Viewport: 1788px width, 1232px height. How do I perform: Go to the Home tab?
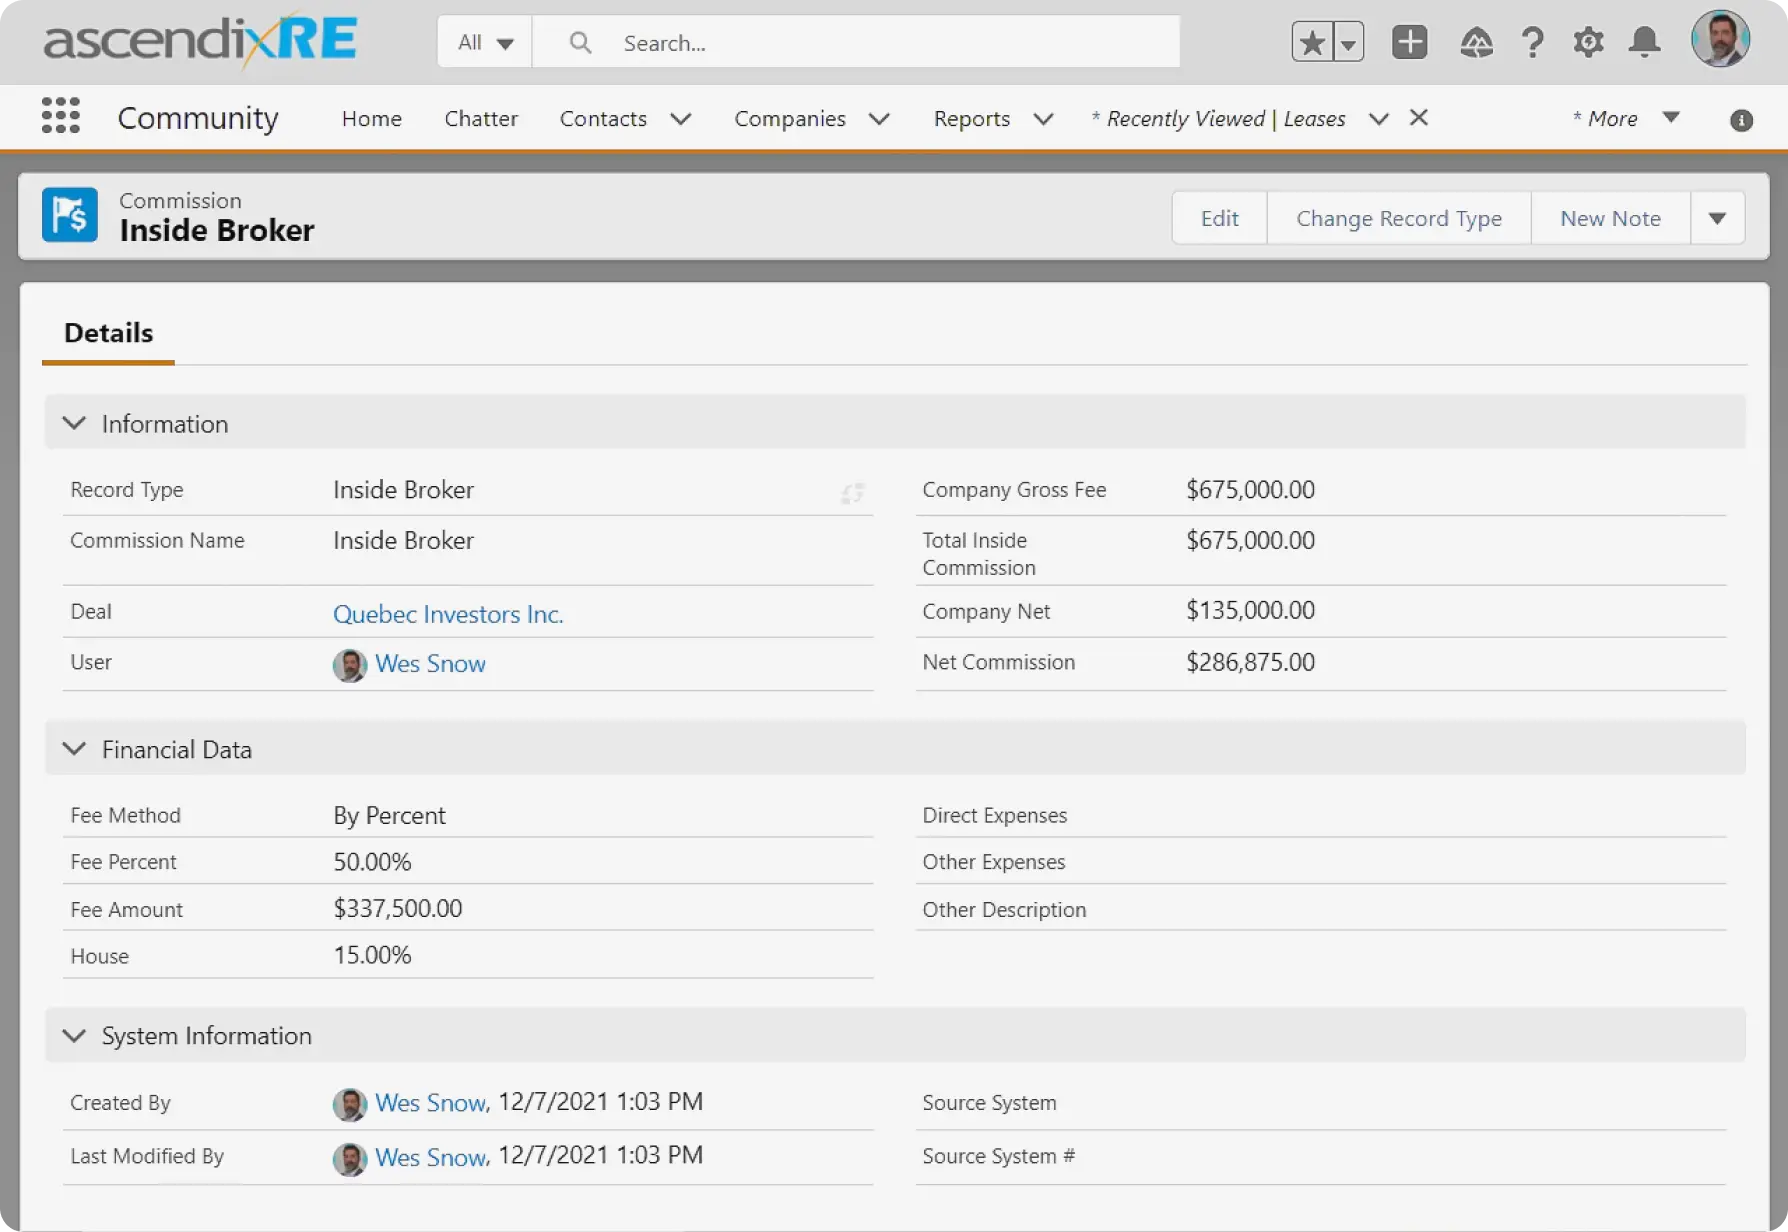(372, 118)
